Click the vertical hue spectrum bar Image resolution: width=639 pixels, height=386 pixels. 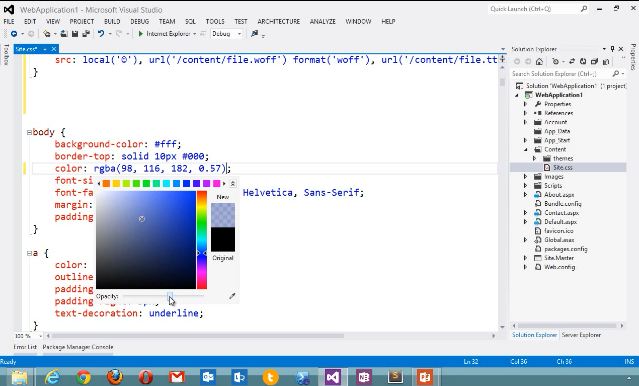click(202, 240)
